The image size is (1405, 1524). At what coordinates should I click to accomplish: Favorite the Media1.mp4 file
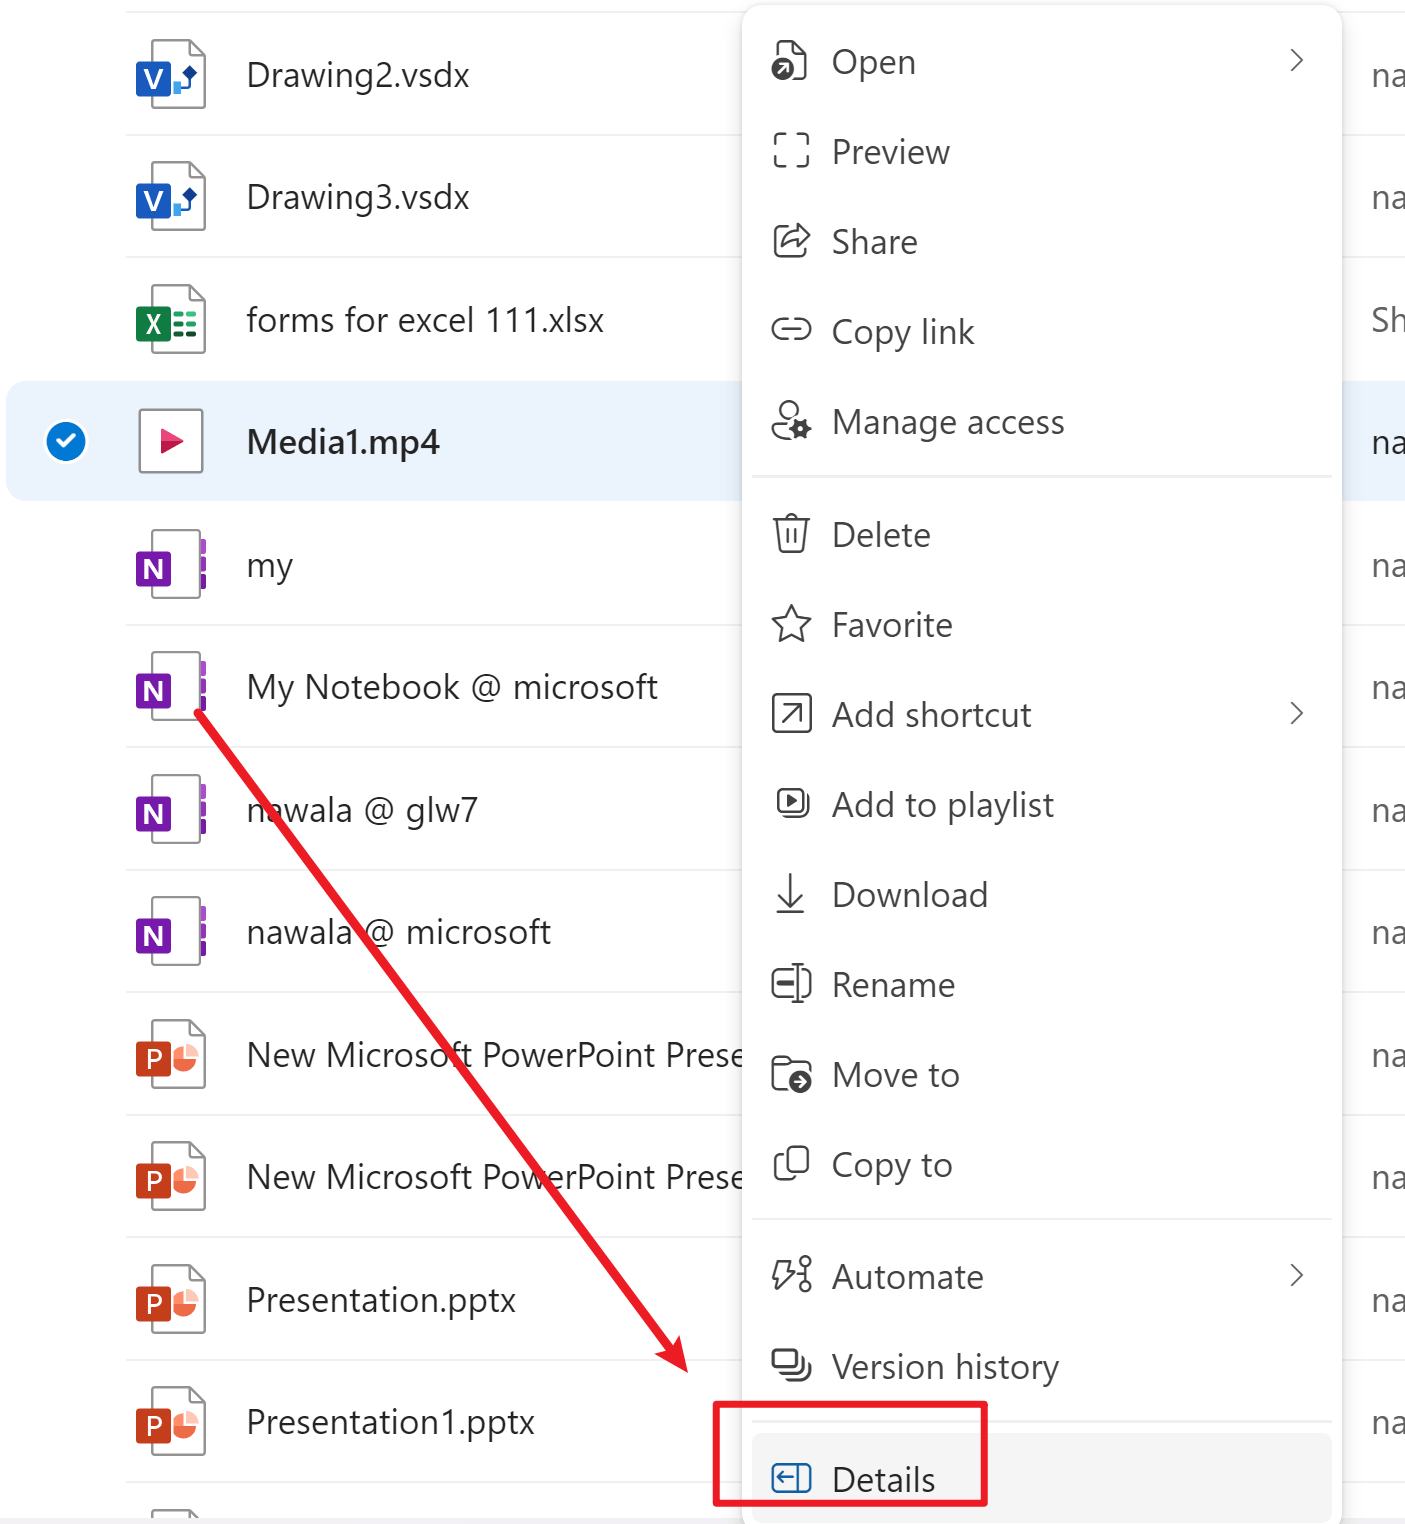coord(890,624)
